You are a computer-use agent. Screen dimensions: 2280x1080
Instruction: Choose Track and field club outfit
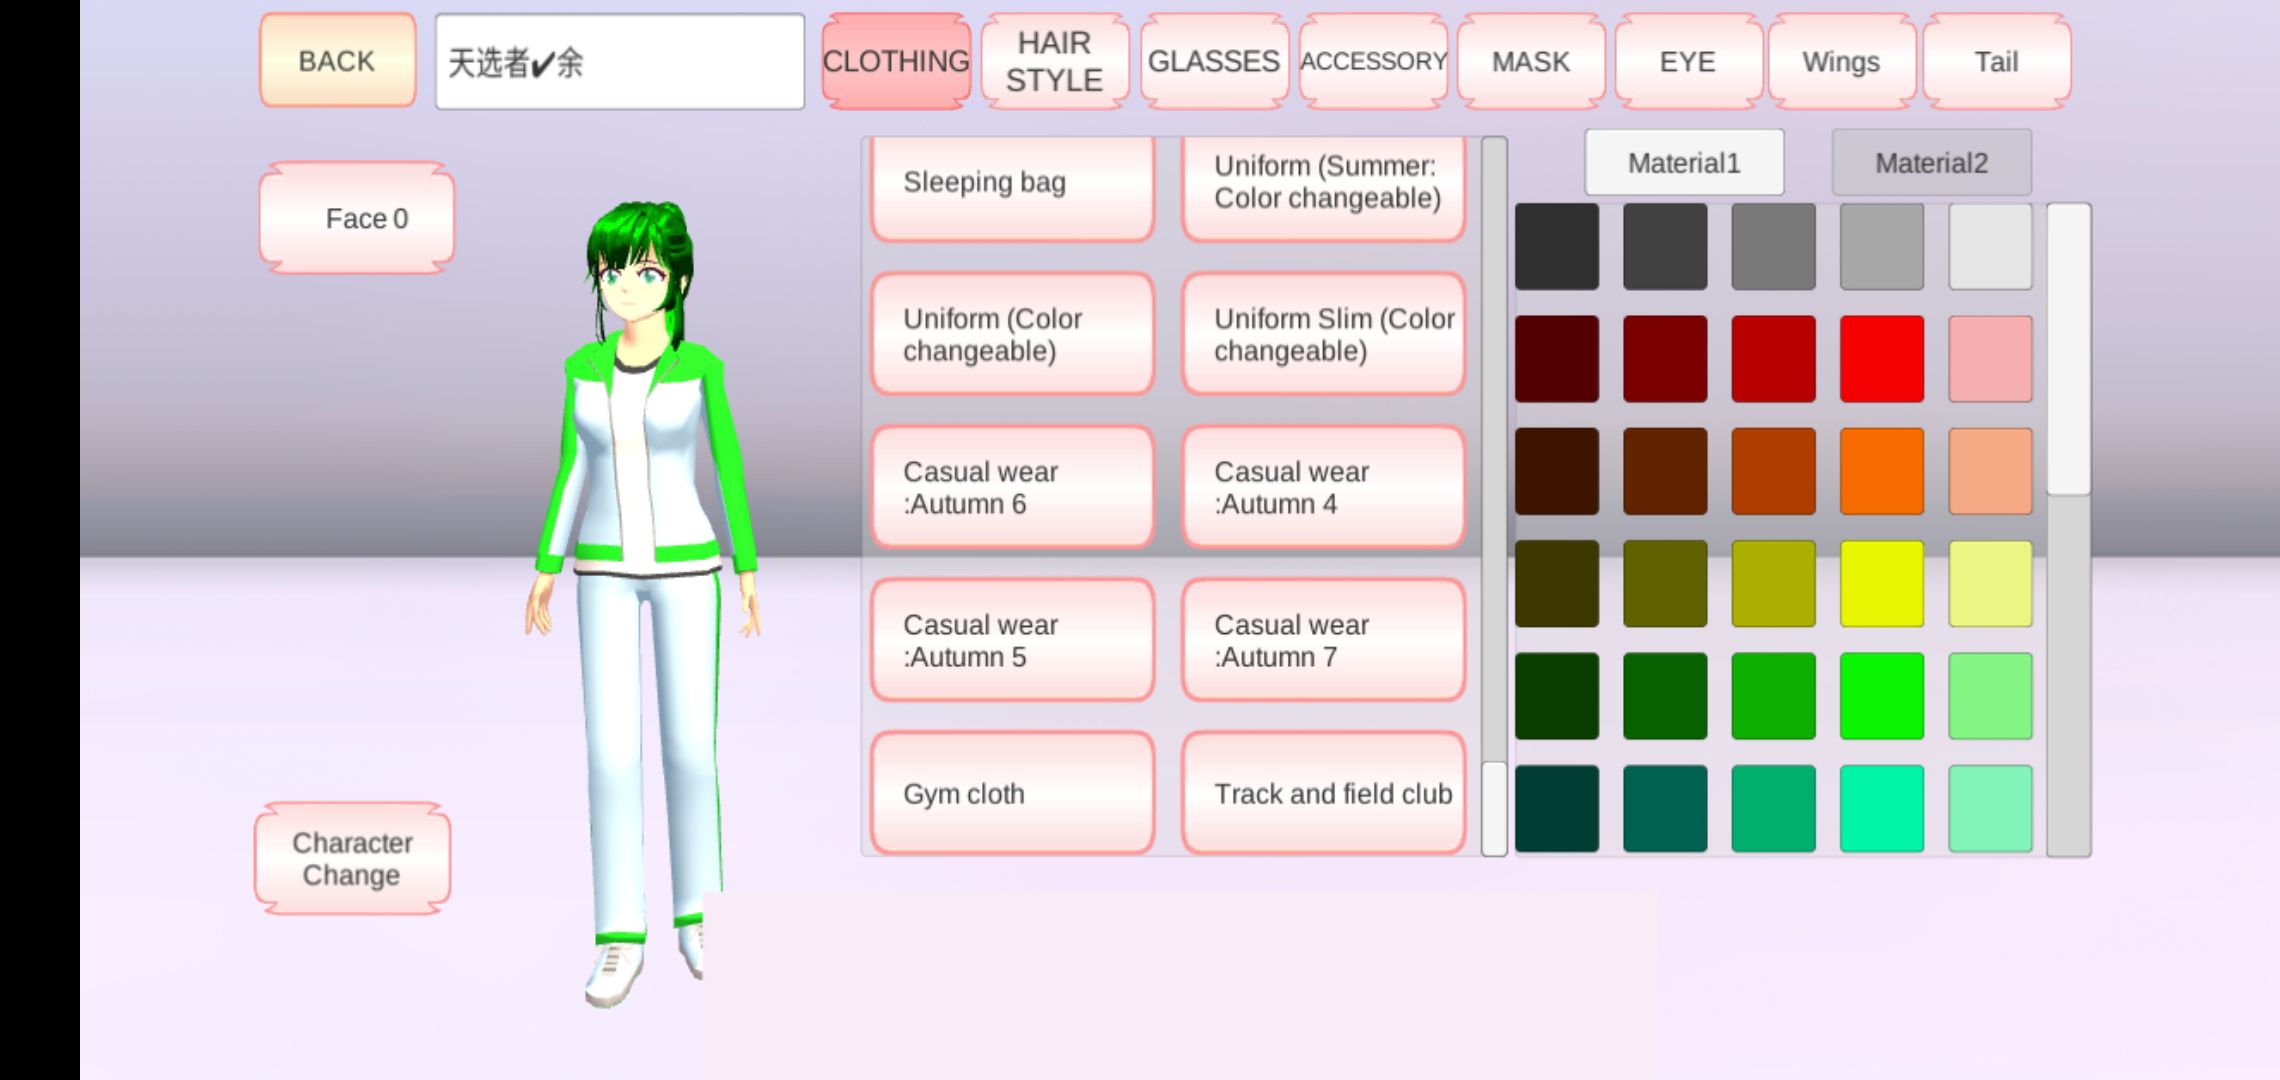tap(1323, 793)
